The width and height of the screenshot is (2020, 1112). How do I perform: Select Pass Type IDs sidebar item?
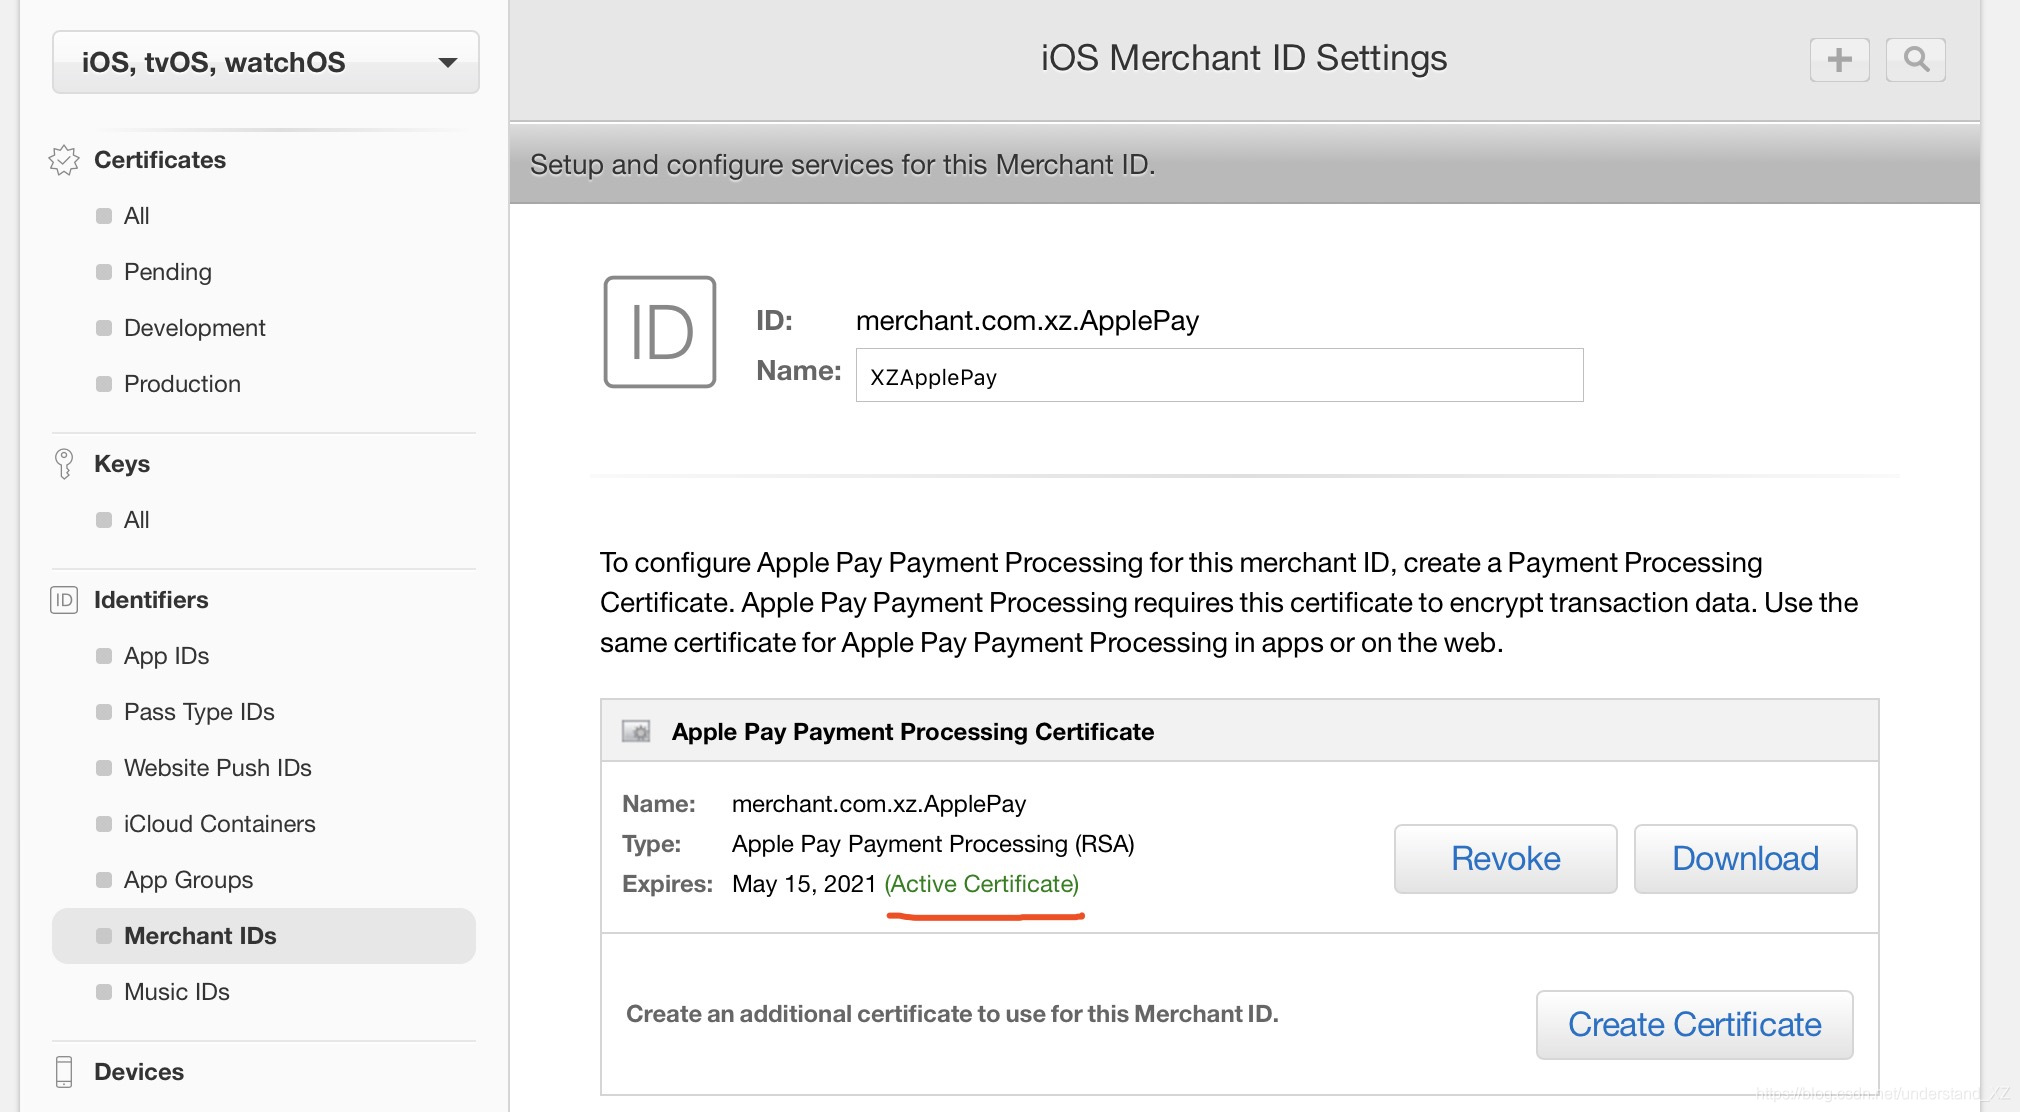[x=199, y=712]
